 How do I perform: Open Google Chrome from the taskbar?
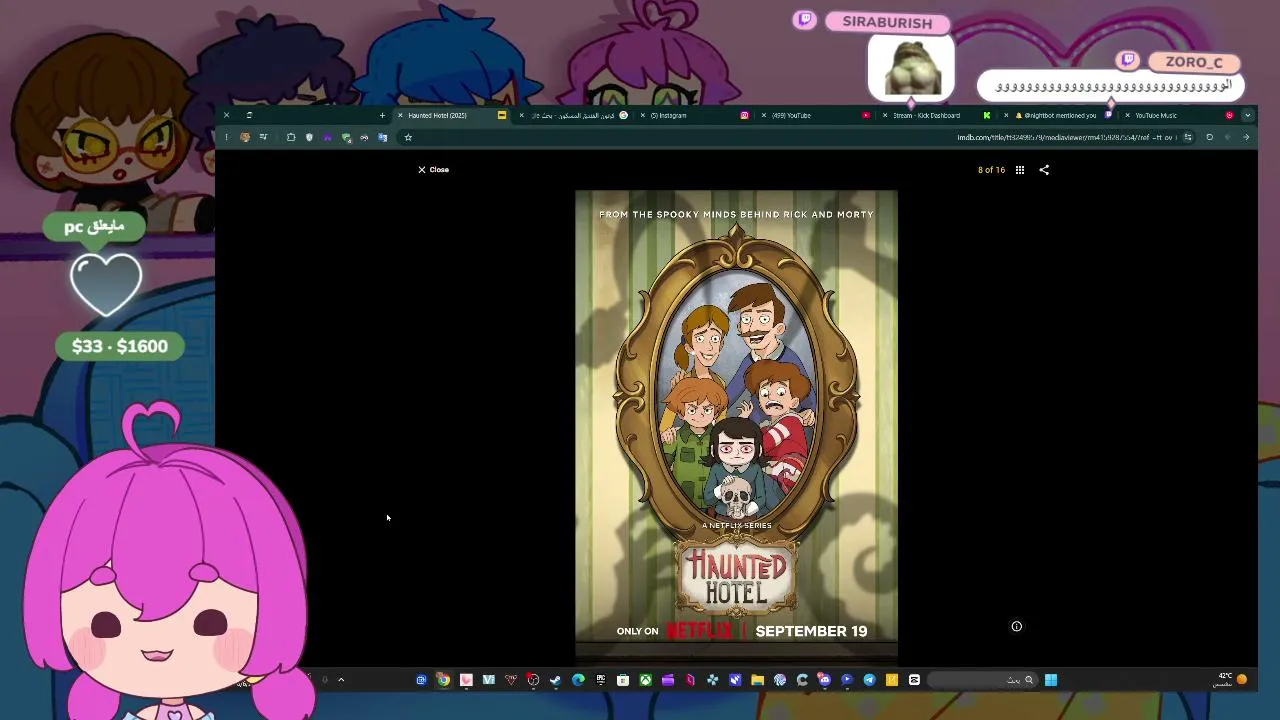[443, 680]
